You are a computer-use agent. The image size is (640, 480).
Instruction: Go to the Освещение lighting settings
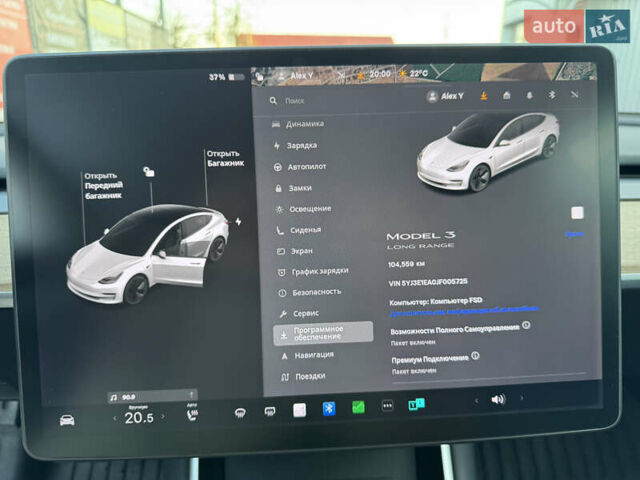(x=303, y=209)
